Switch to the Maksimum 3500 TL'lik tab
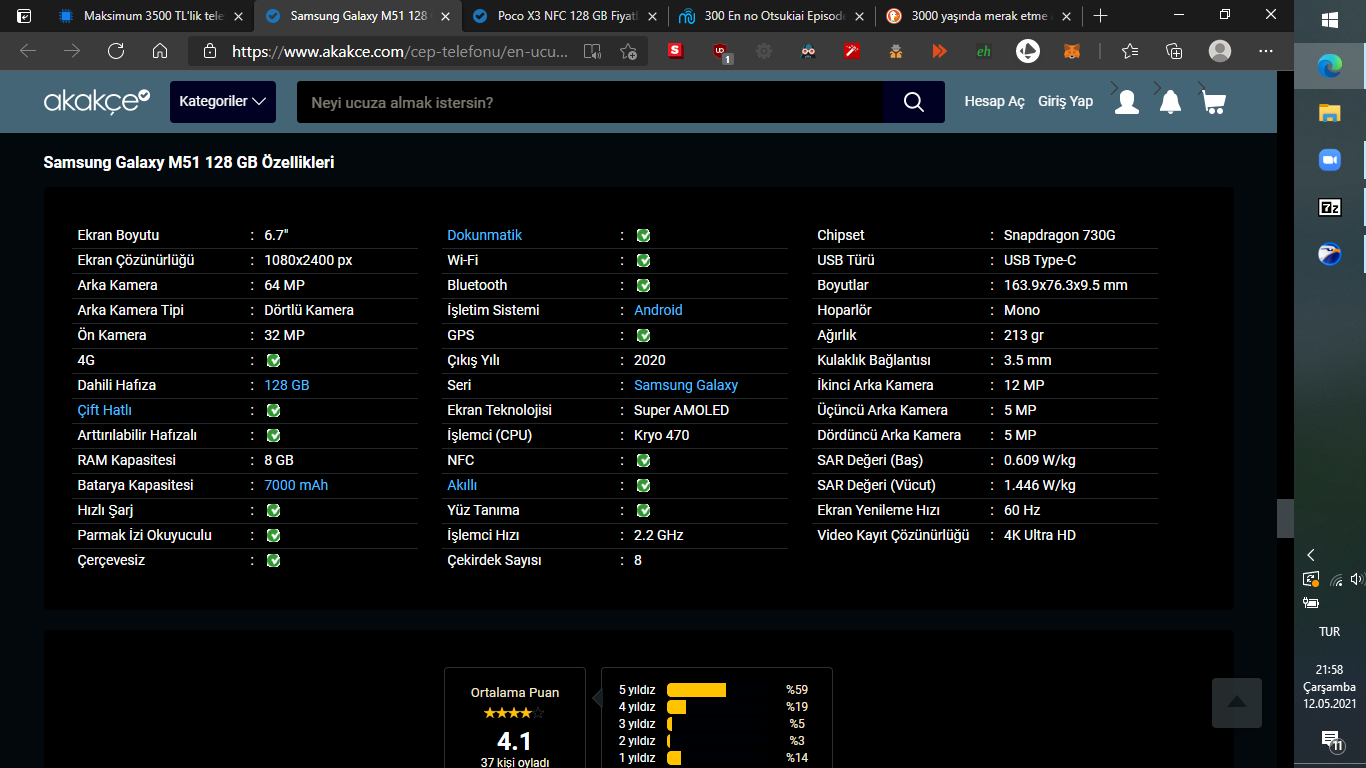The height and width of the screenshot is (768, 1366). click(150, 16)
